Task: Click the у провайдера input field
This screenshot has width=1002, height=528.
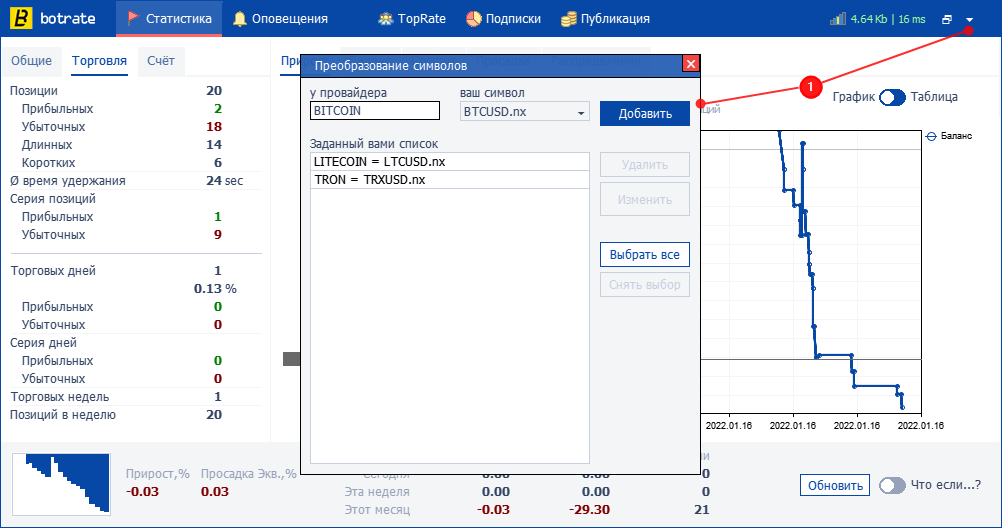Action: pyautogui.click(x=375, y=111)
